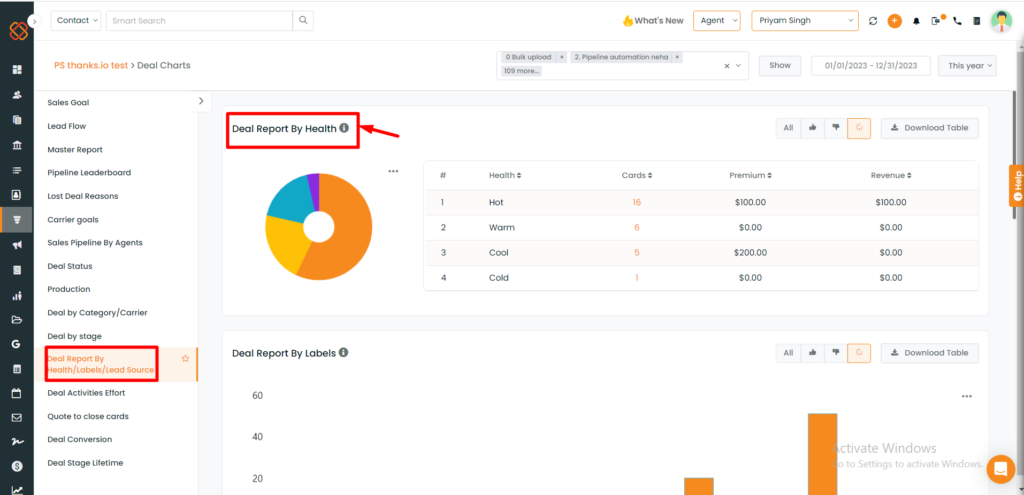Expand the main sidebar arrow near logo
Screen dimensions: 1024x495
click(x=35, y=21)
